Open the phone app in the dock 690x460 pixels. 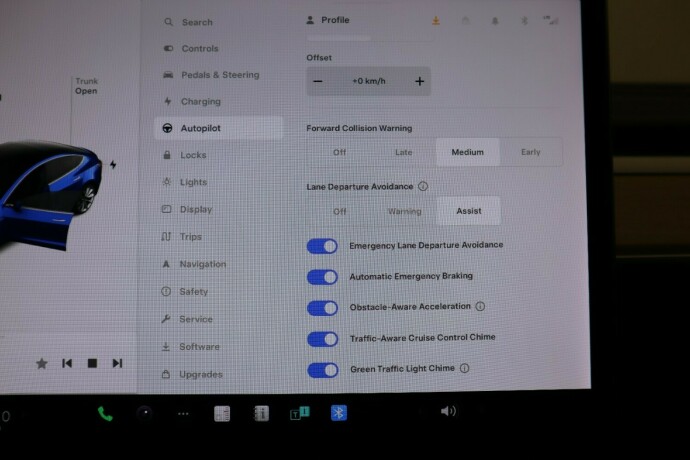pyautogui.click(x=105, y=413)
